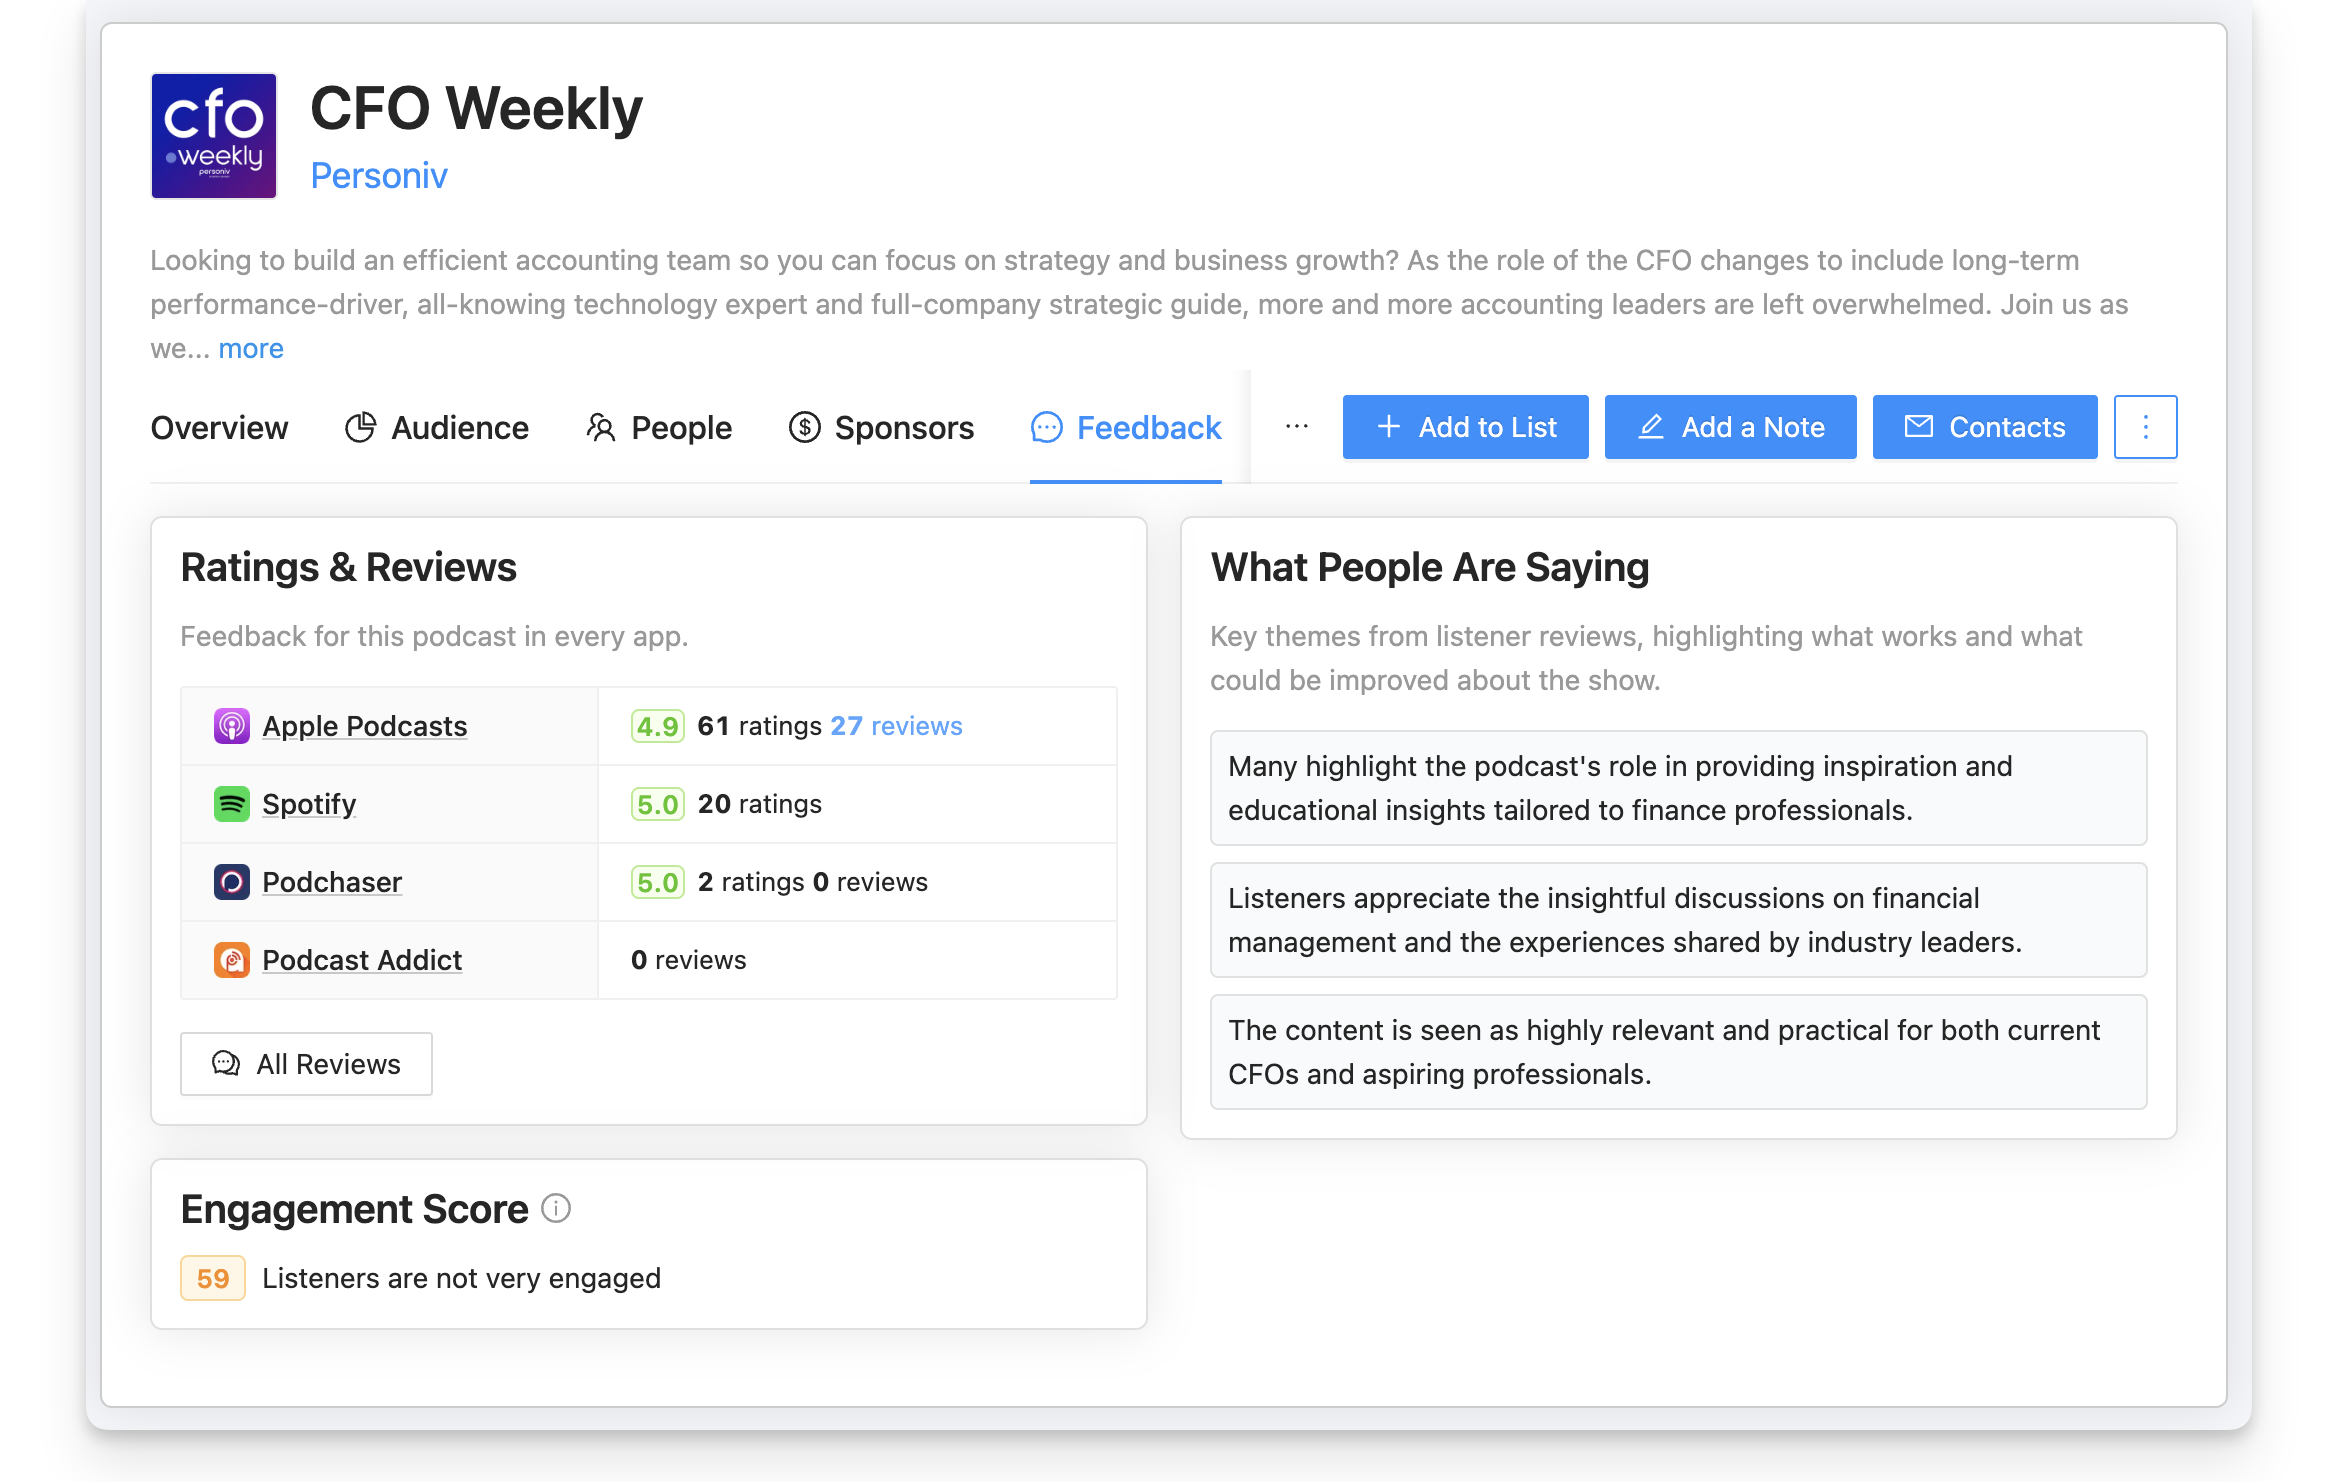This screenshot has height=1482, width=2338.
Task: Click the Feedback speech bubble icon
Action: pyautogui.click(x=1046, y=427)
